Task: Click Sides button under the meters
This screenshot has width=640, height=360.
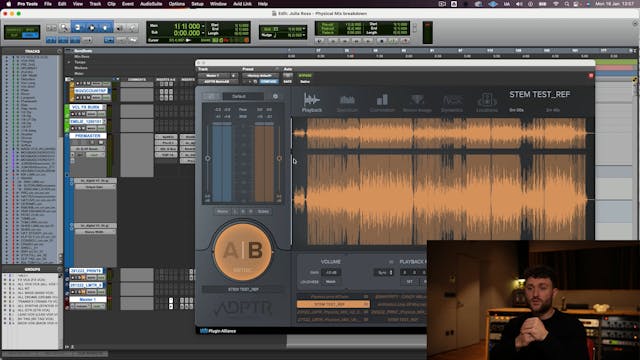Action: pos(263,211)
